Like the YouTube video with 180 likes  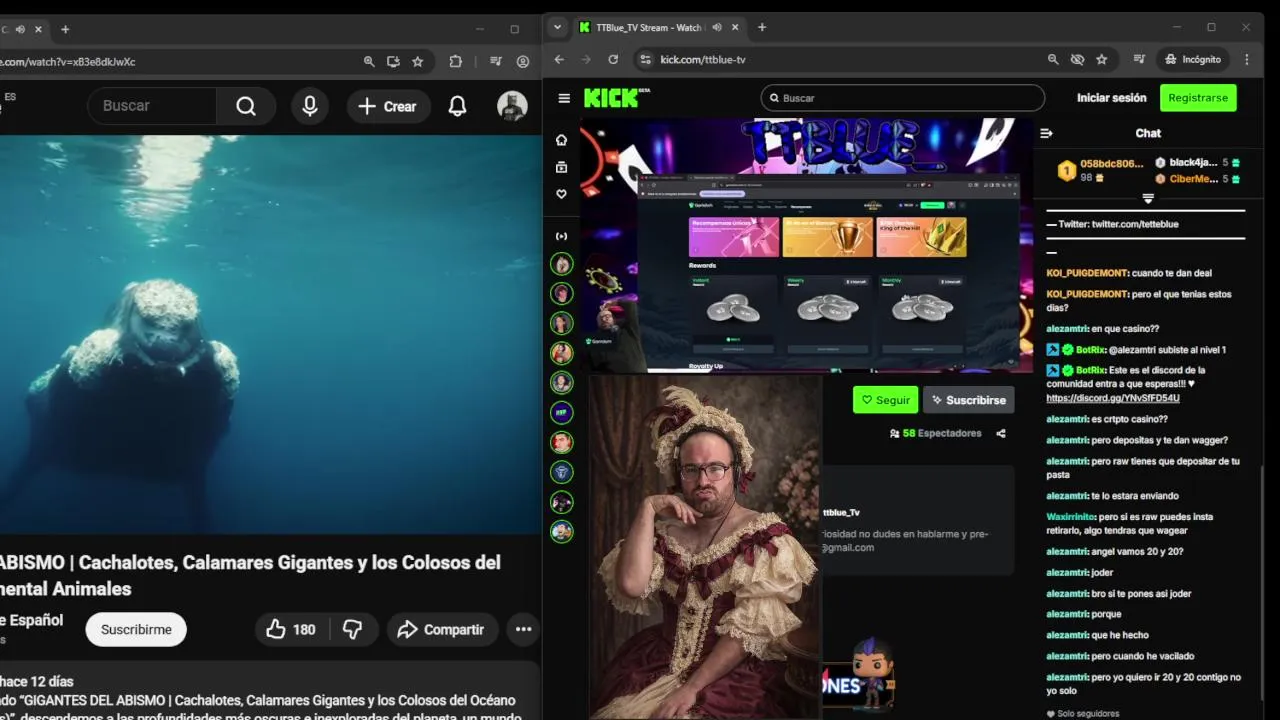[291, 629]
